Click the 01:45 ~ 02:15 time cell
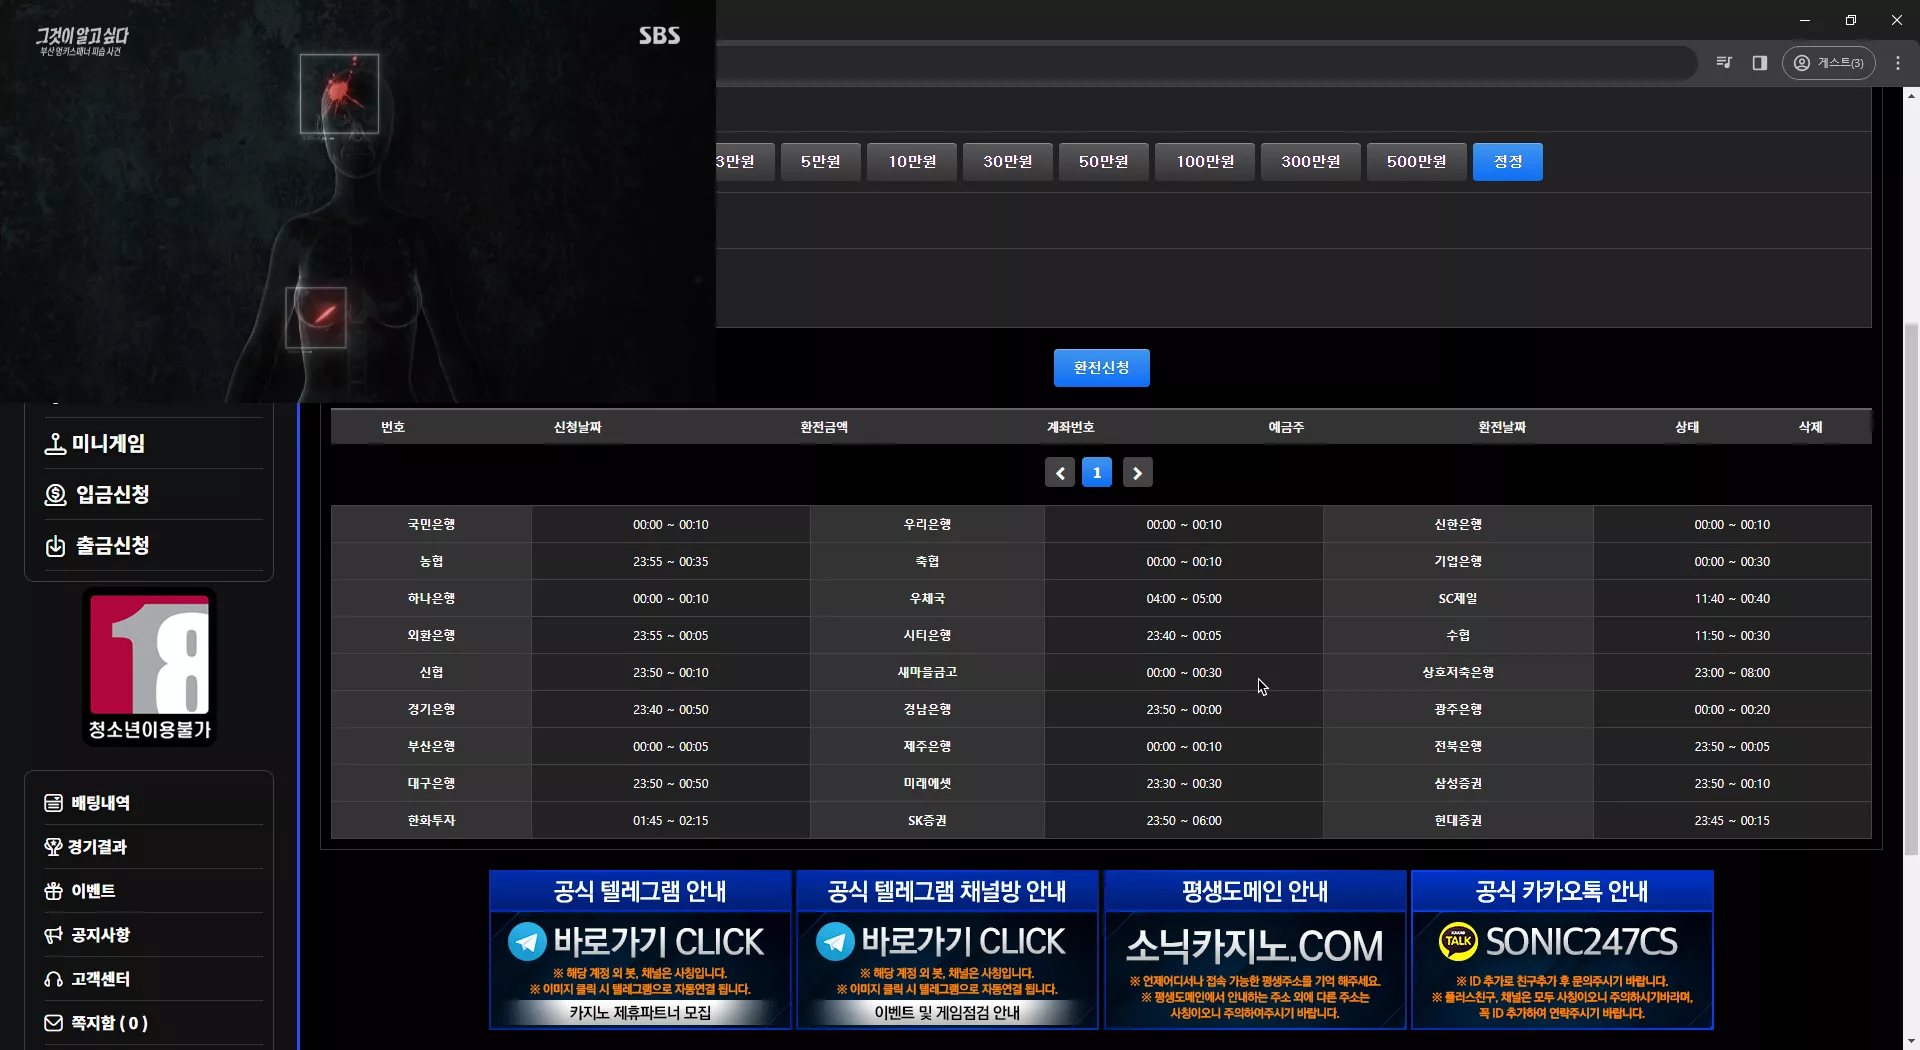This screenshot has width=1920, height=1050. (670, 820)
